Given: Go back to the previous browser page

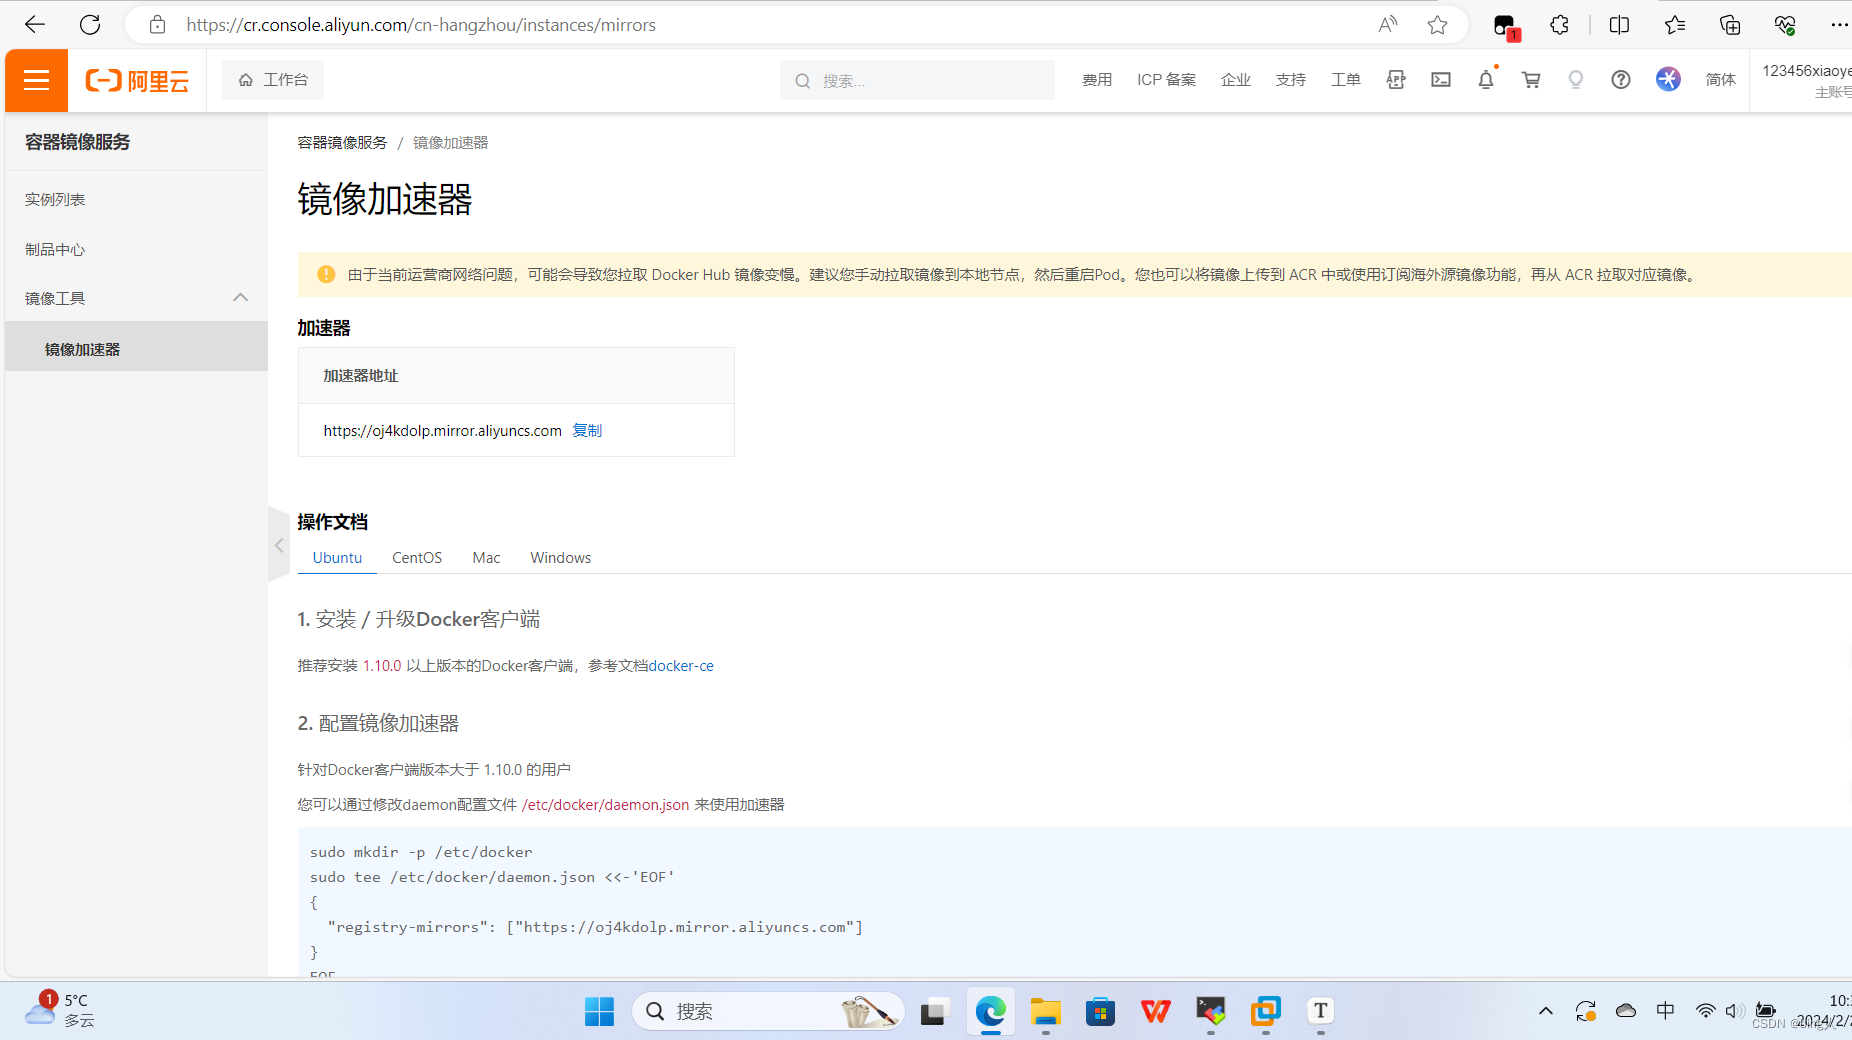Looking at the screenshot, I should click(x=35, y=25).
